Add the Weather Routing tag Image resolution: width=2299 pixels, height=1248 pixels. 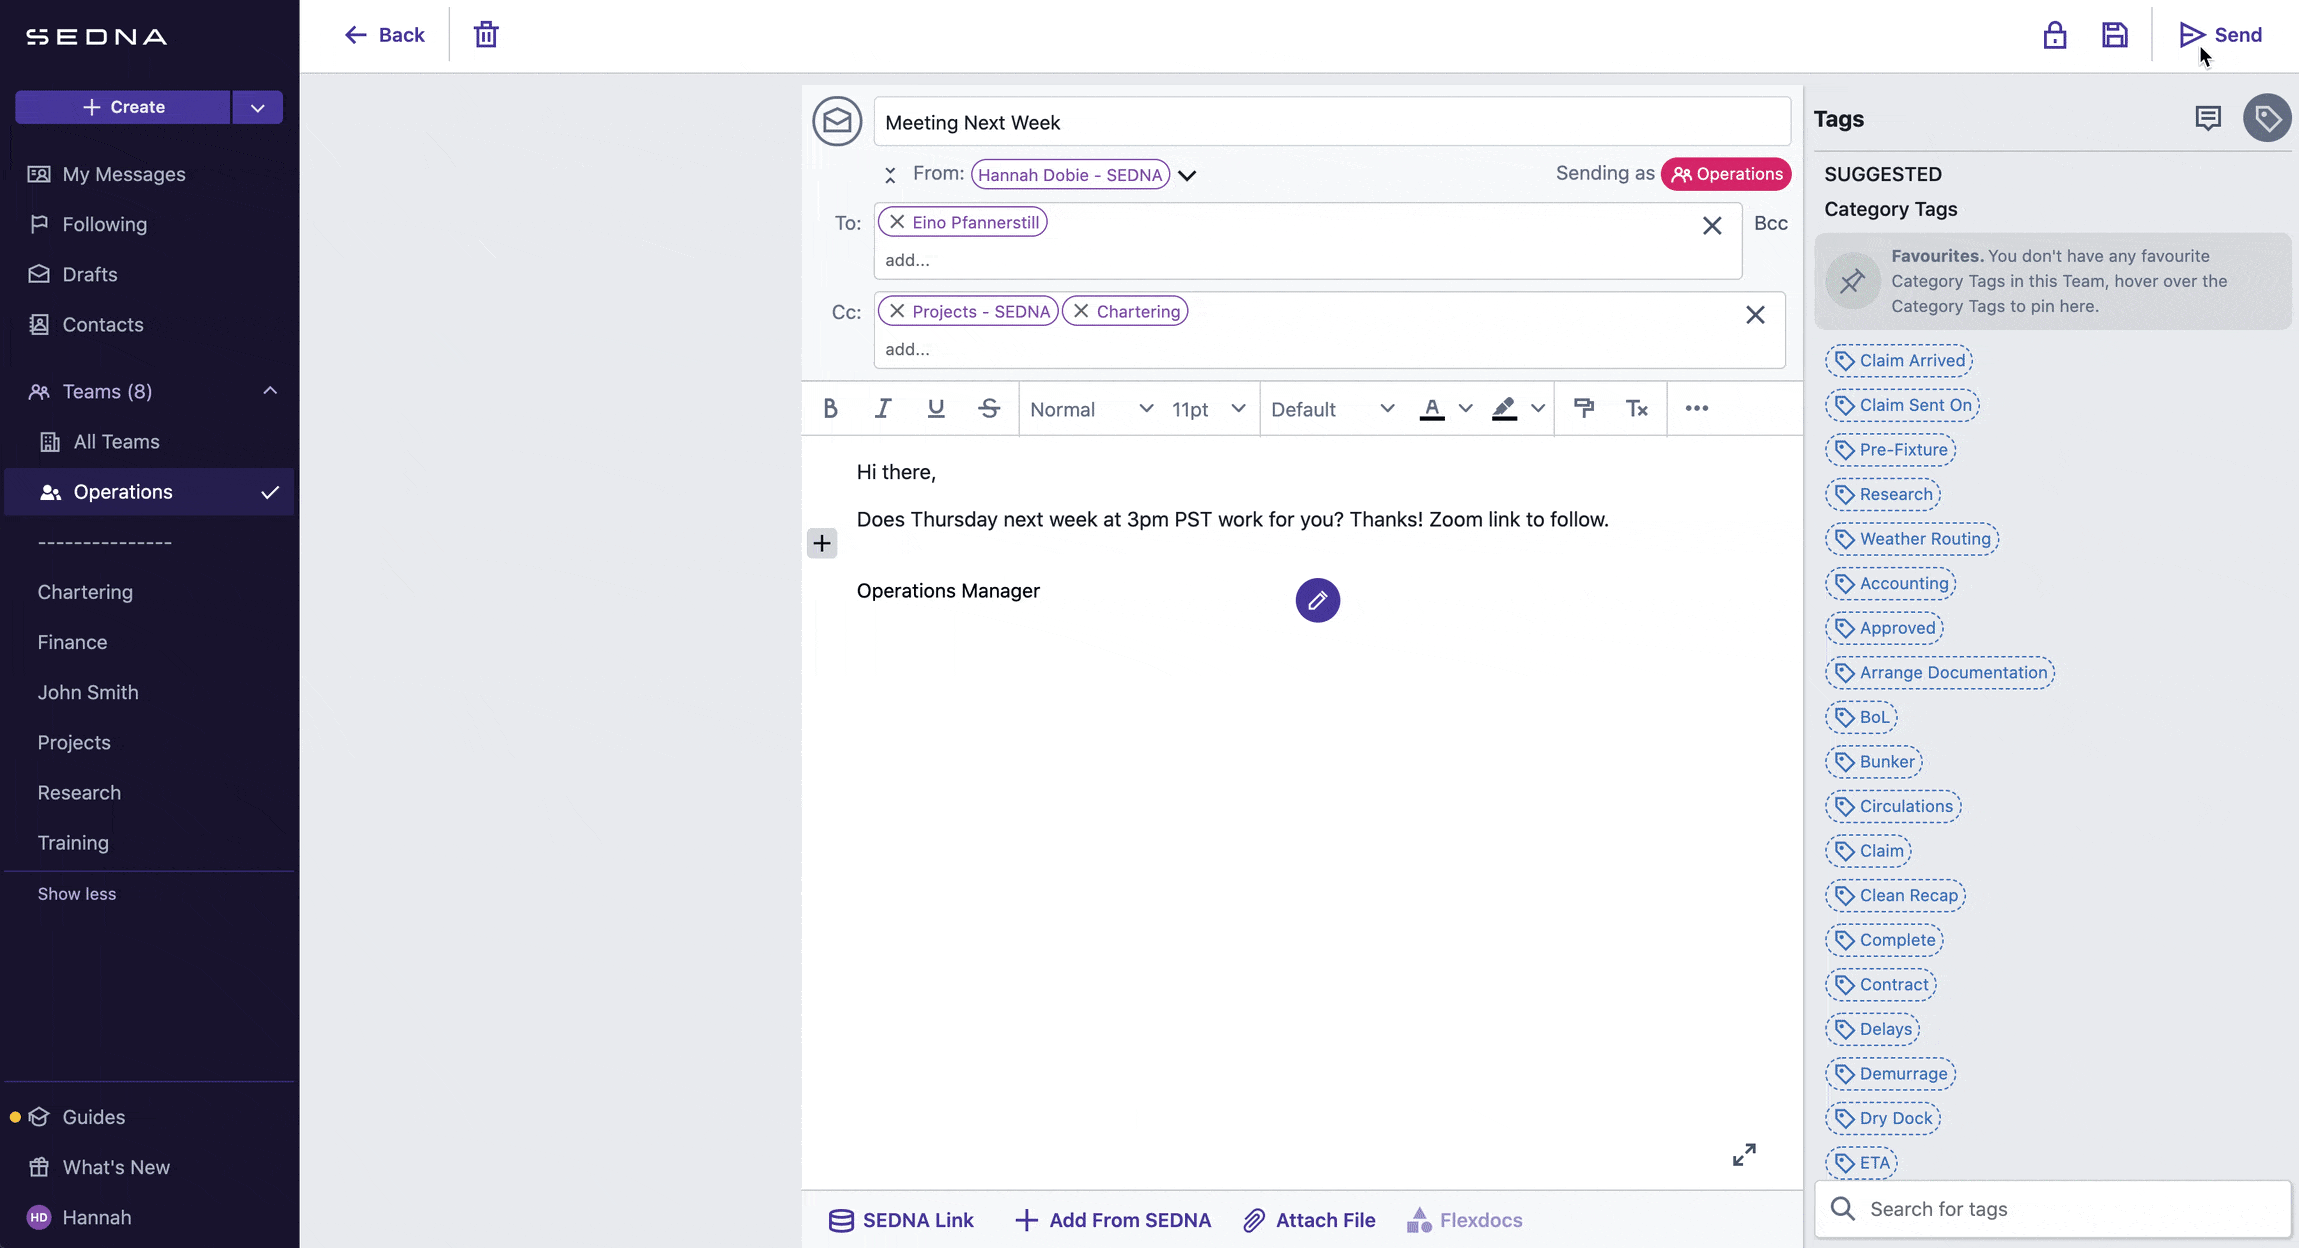coord(1911,539)
